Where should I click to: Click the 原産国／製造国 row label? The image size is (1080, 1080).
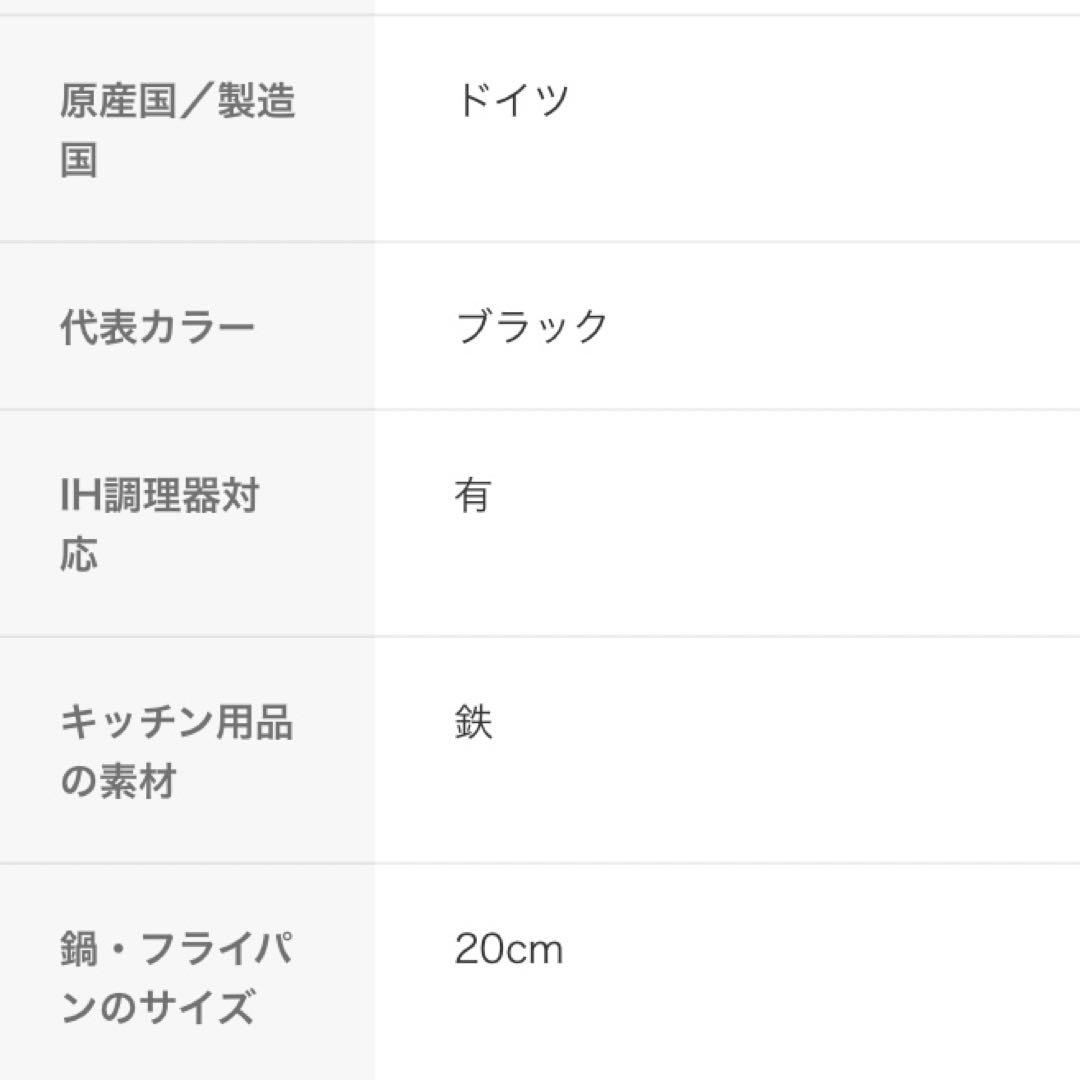coord(177,130)
